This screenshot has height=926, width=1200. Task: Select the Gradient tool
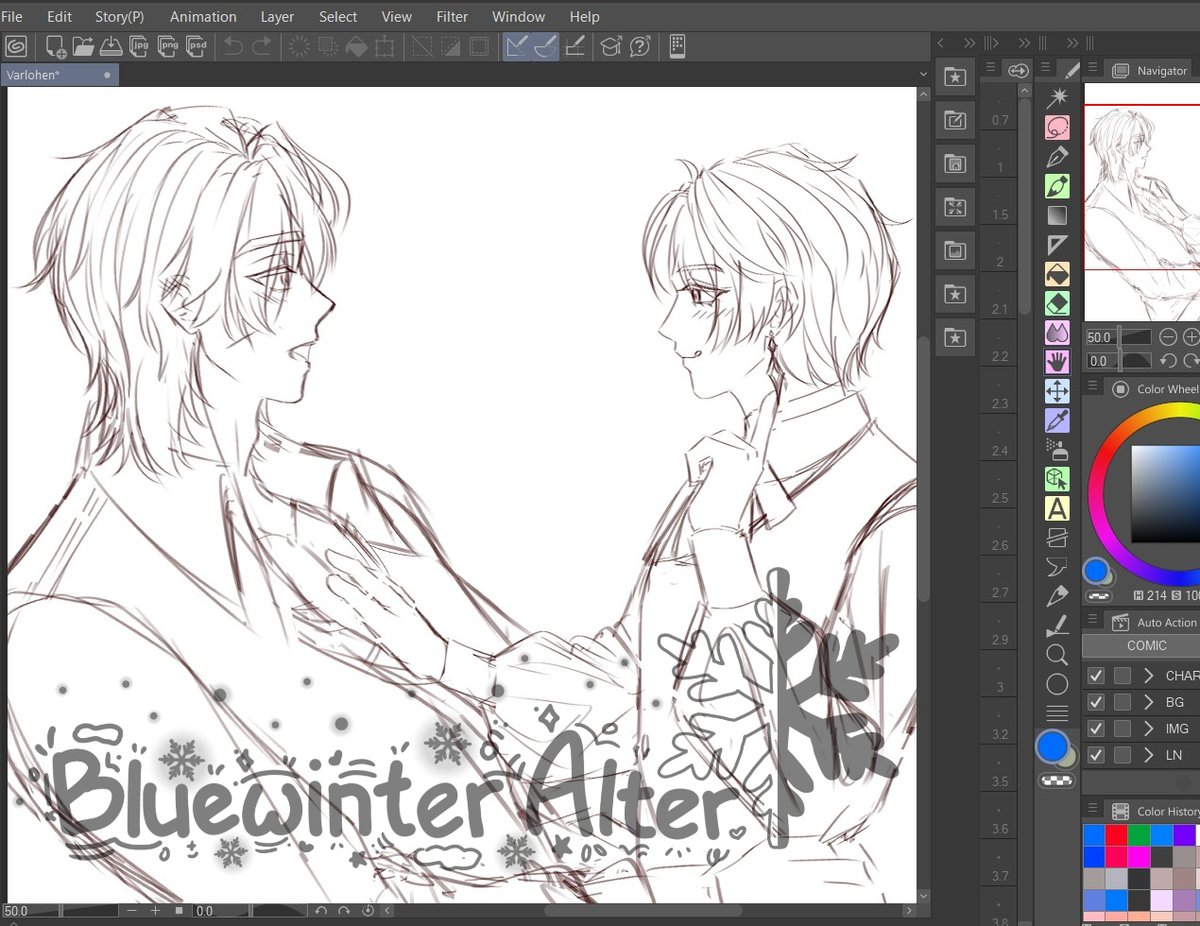pos(1057,215)
